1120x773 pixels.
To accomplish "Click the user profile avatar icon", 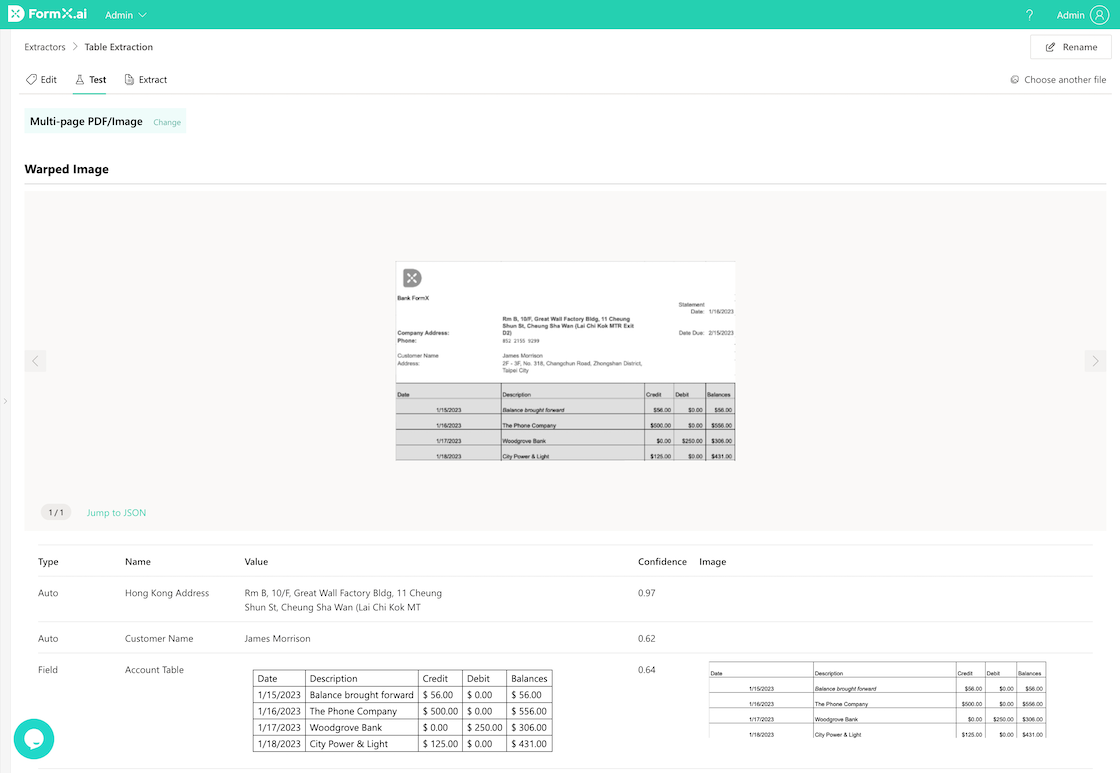I will click(1099, 15).
